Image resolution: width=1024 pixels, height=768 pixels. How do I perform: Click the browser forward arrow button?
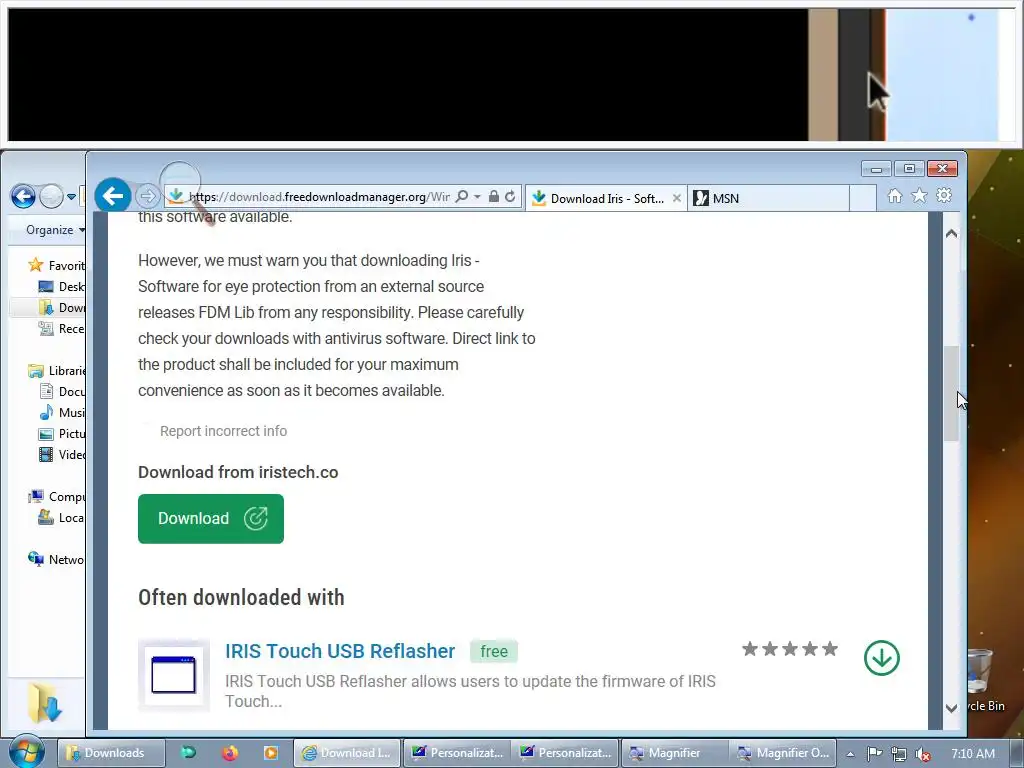[148, 196]
